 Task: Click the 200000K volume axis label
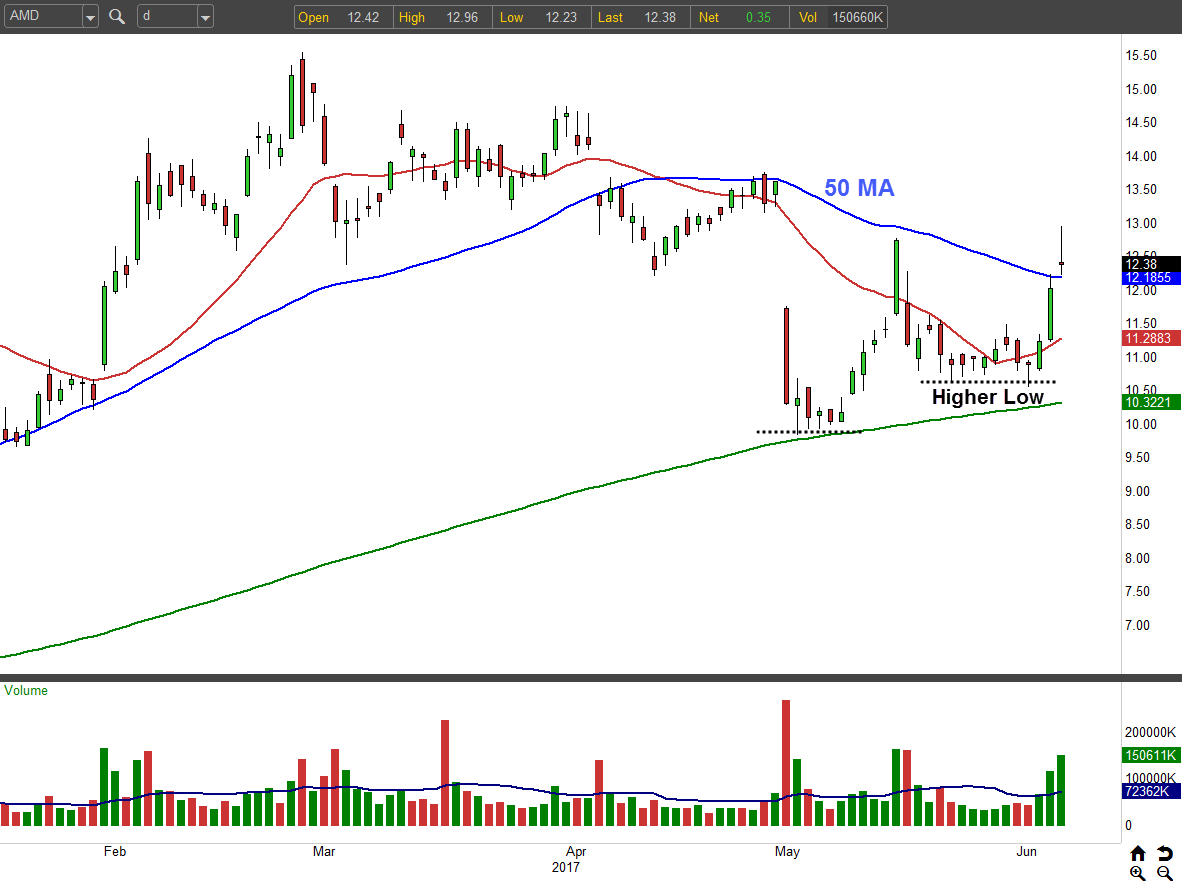[x=1150, y=732]
